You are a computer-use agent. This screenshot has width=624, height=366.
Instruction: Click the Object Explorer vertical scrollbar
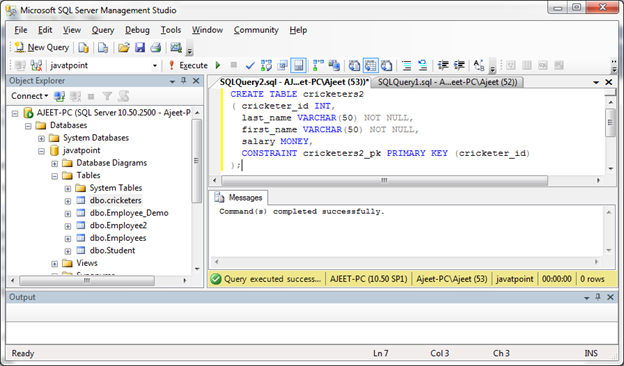click(197, 161)
